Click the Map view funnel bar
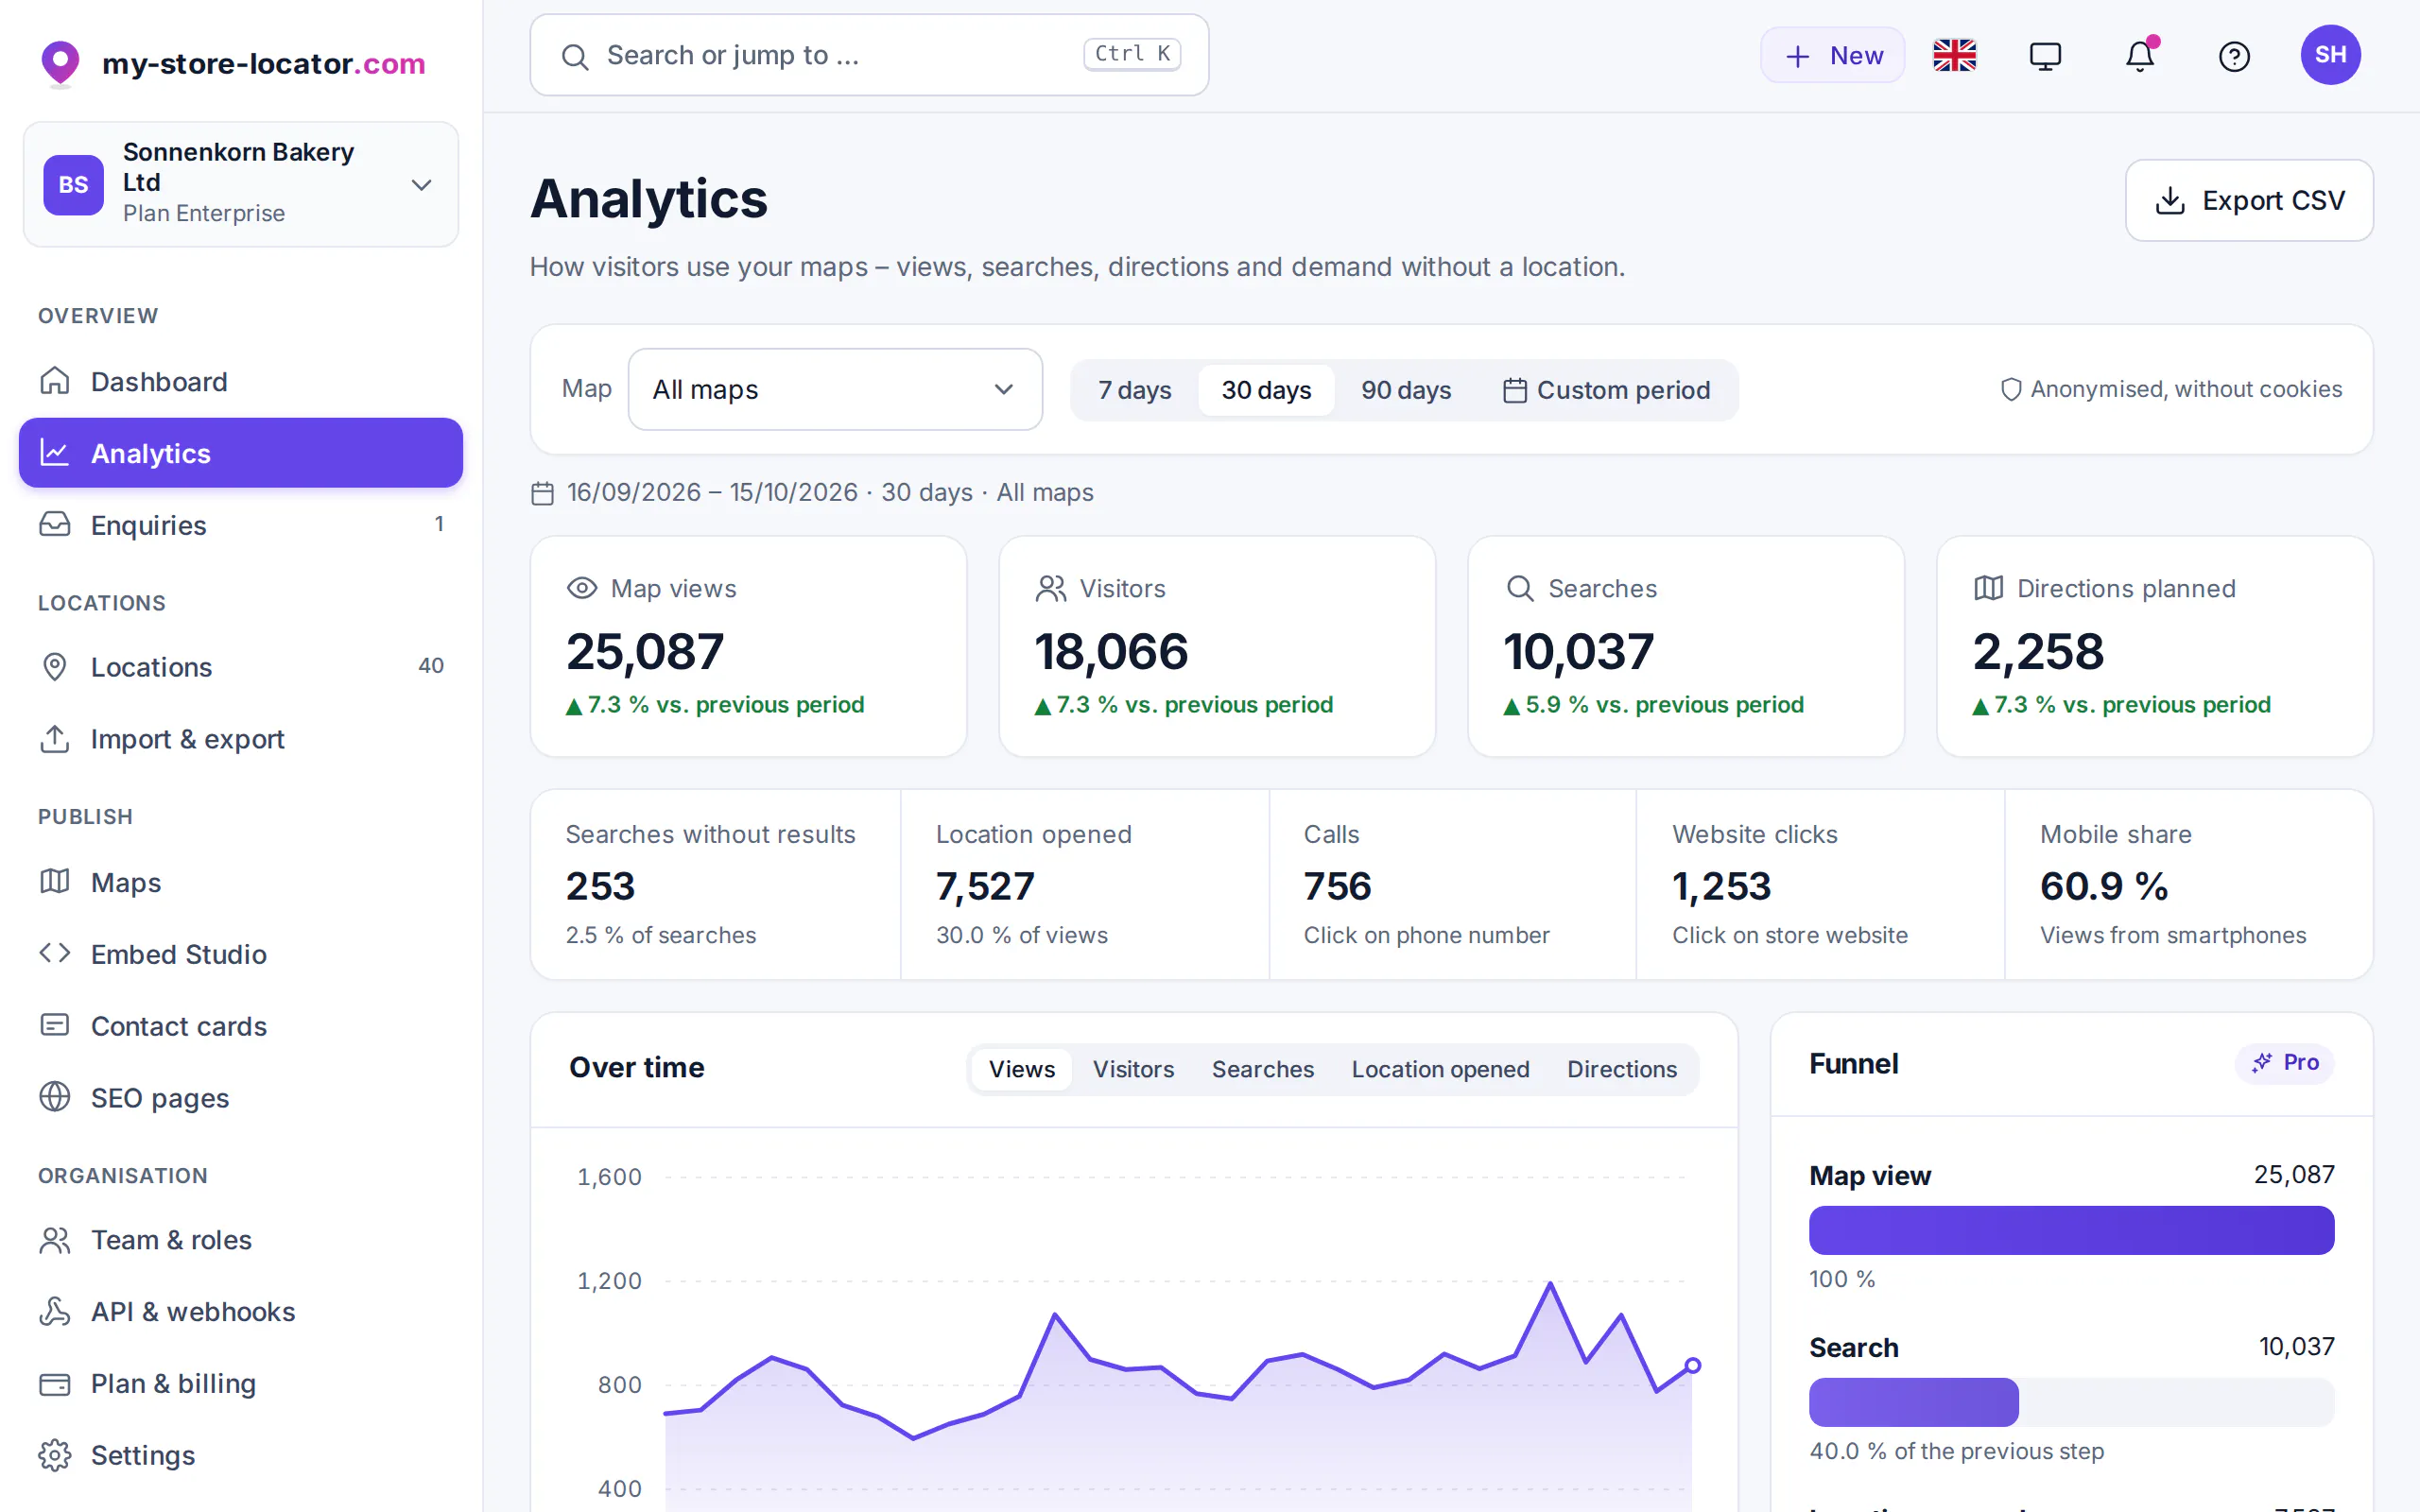The height and width of the screenshot is (1512, 2420). point(2071,1230)
